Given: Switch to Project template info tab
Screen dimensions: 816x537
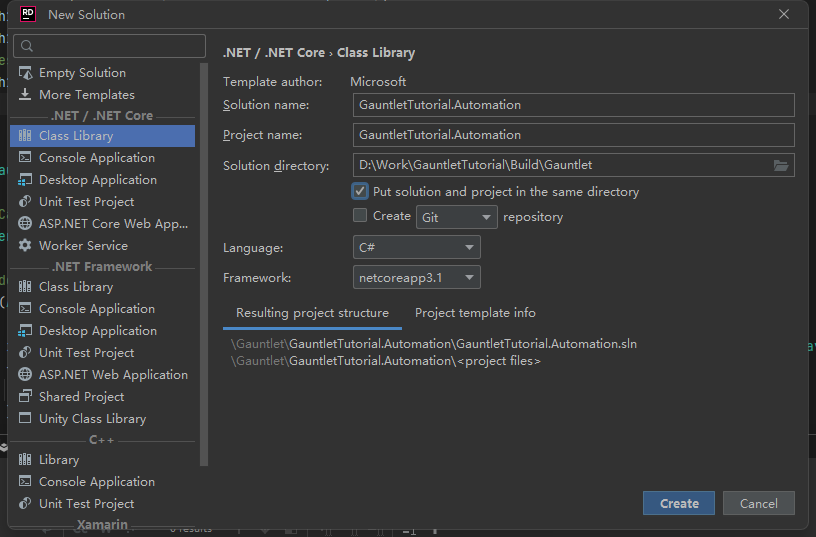Looking at the screenshot, I should coord(475,313).
